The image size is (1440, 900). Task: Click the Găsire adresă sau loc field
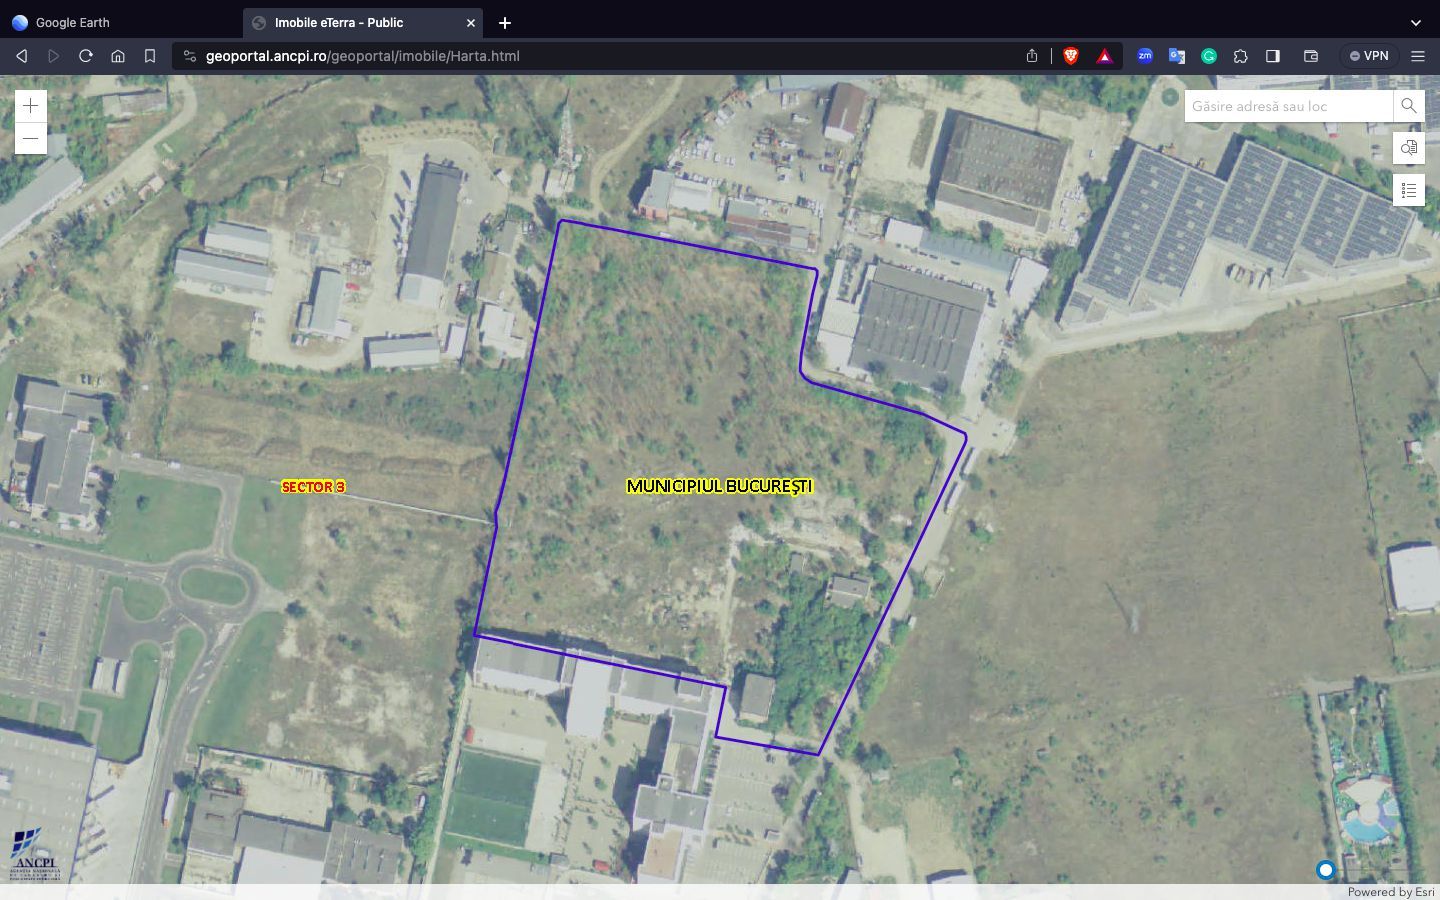pos(1288,106)
